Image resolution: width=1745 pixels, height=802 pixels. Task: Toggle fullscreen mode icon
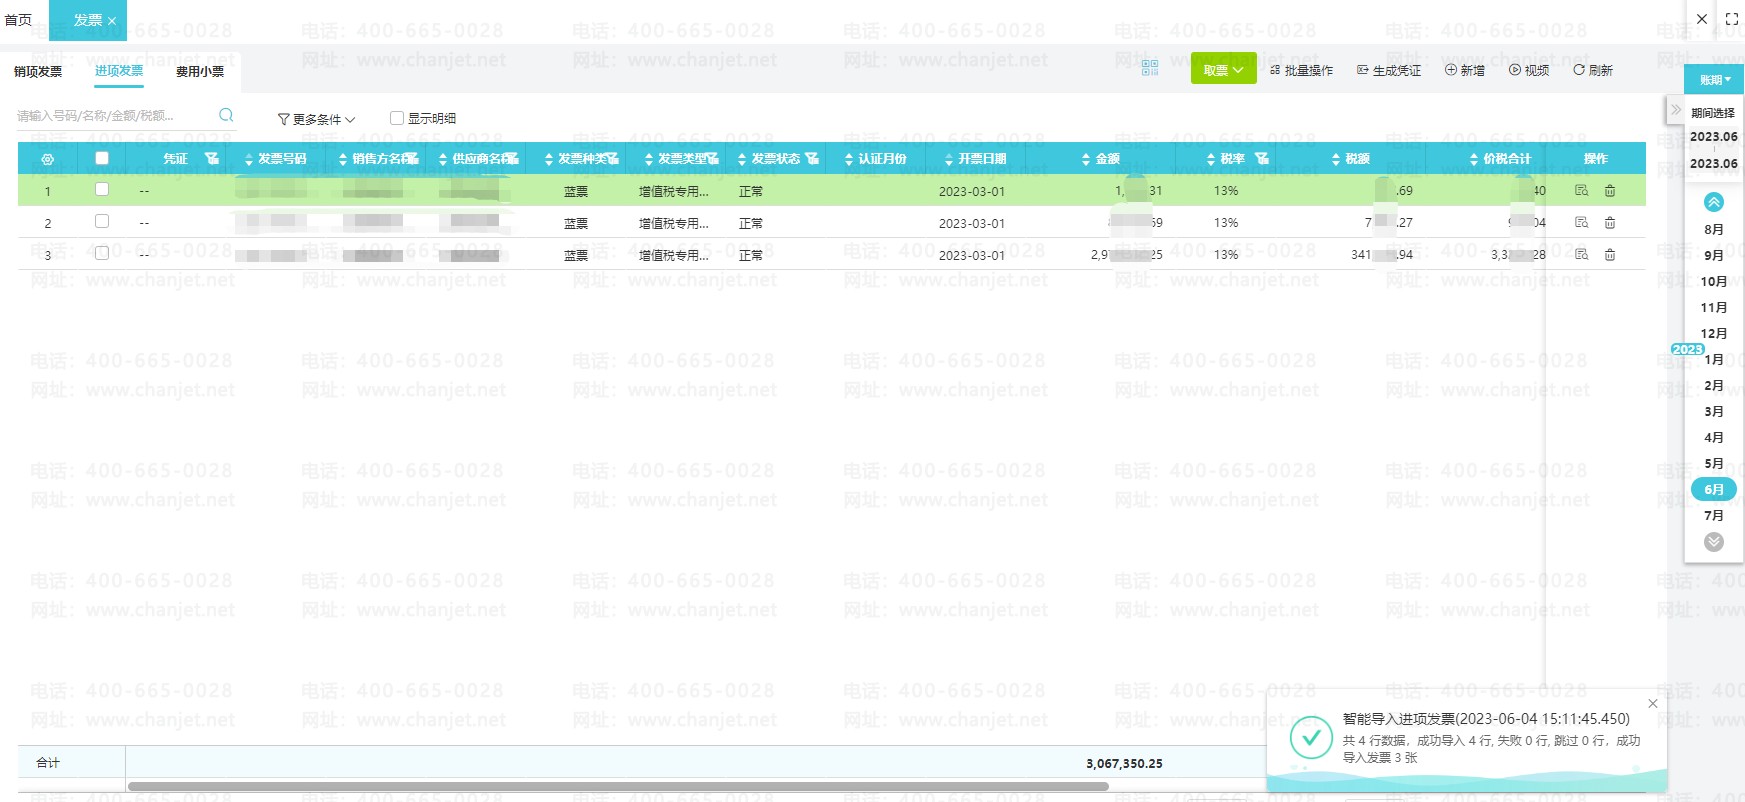1732,19
